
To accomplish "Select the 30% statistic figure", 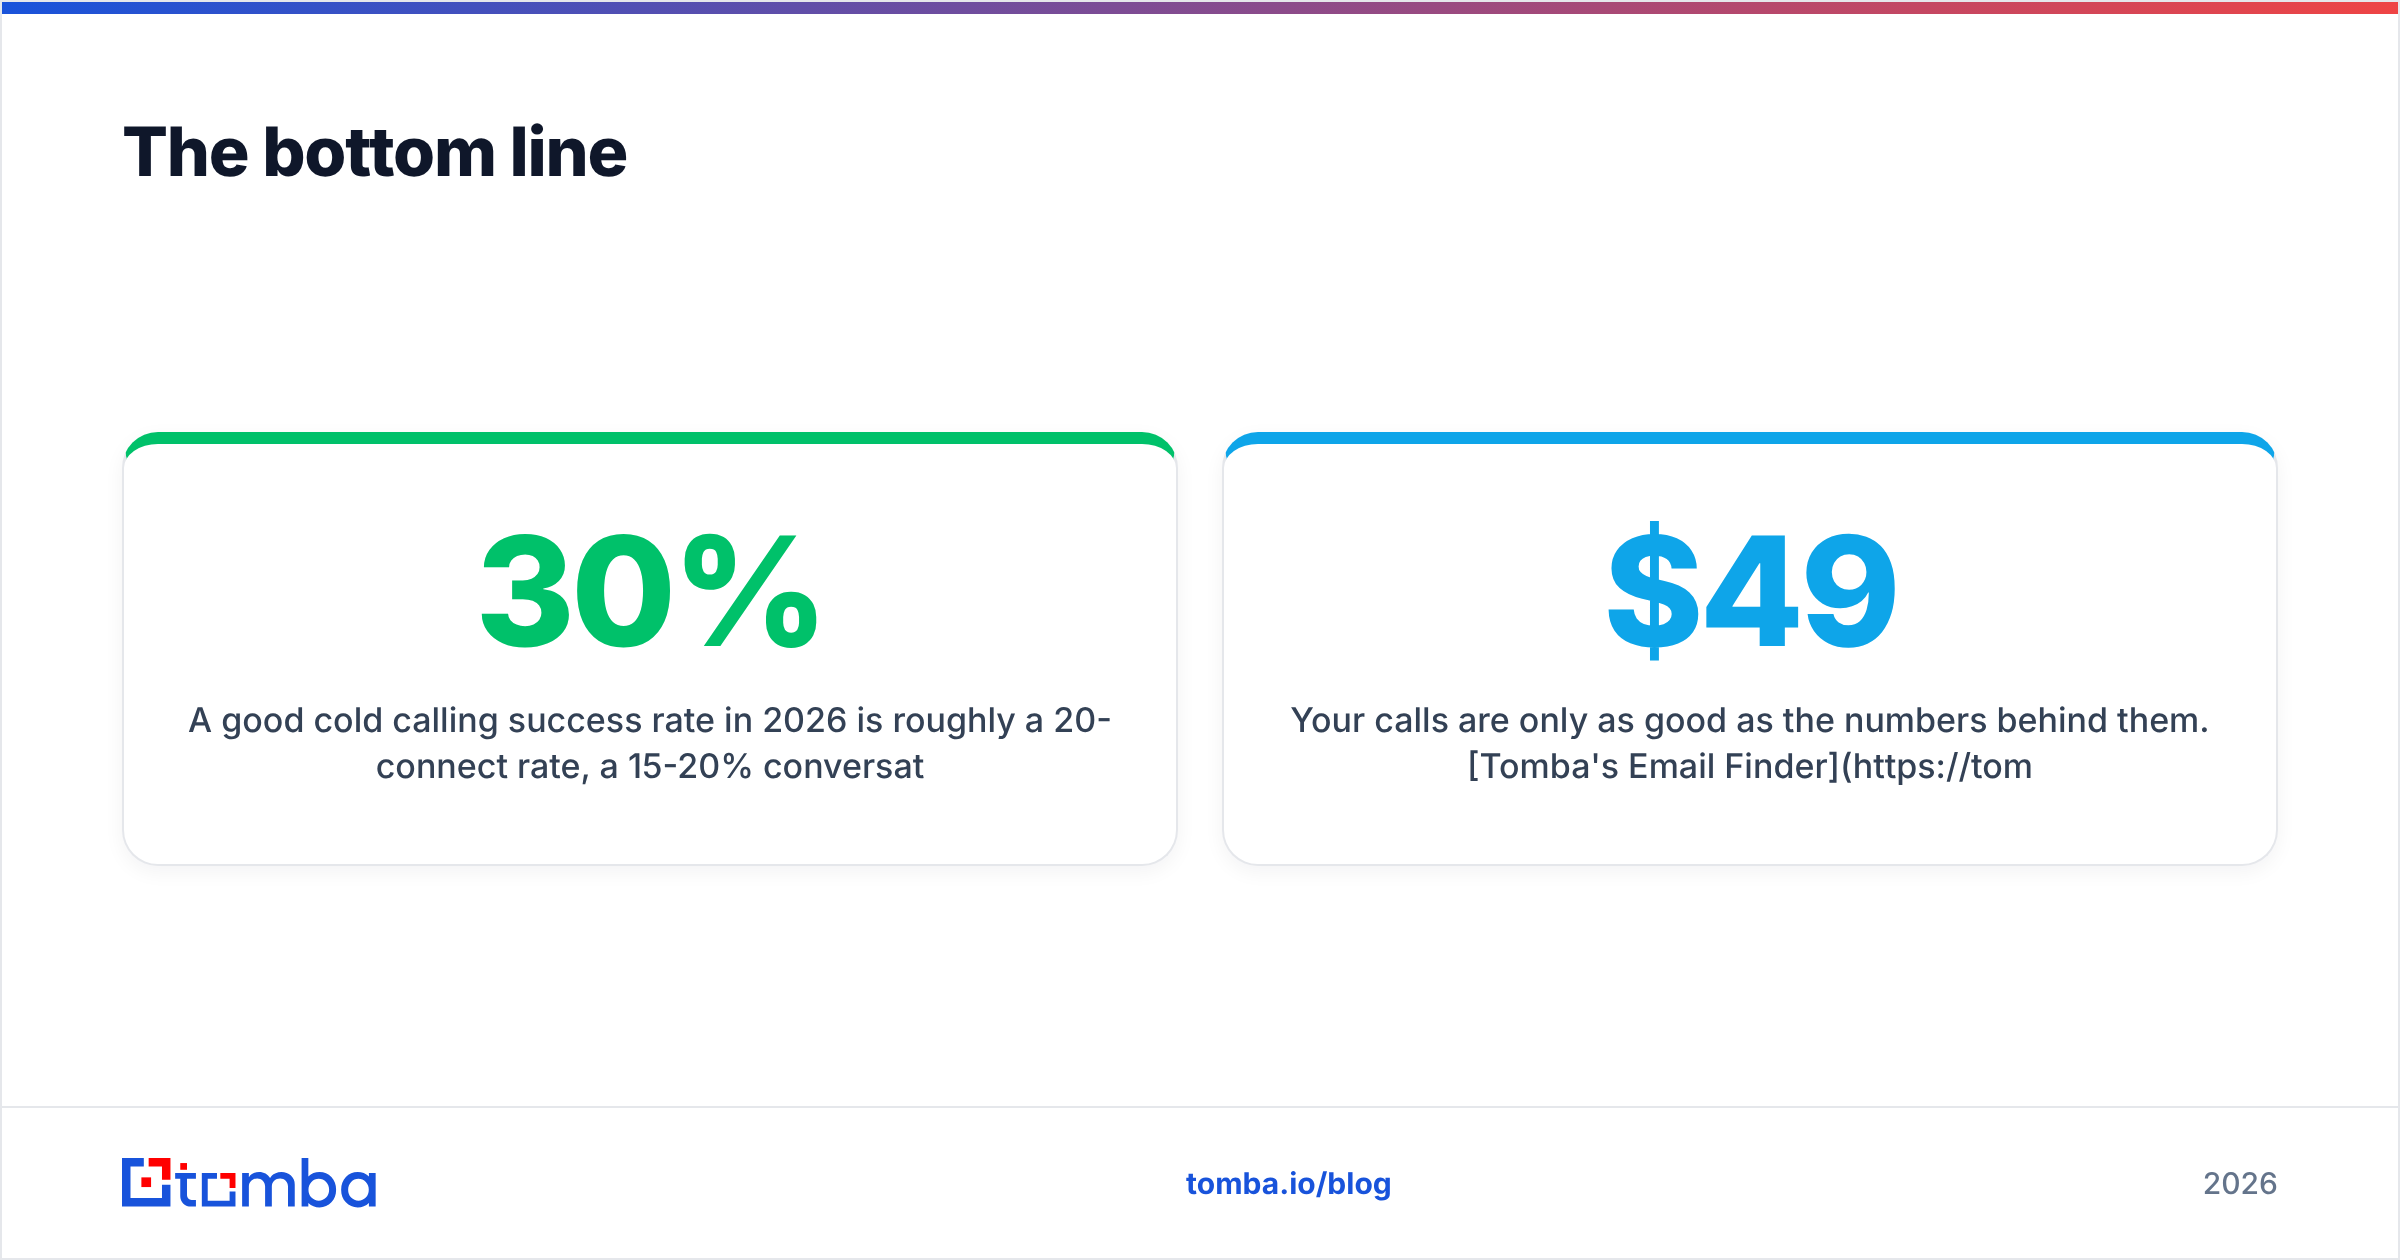I will (x=649, y=591).
